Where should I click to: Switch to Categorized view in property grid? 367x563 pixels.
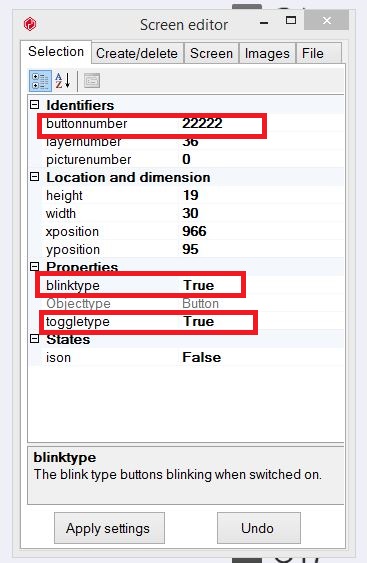tap(40, 81)
